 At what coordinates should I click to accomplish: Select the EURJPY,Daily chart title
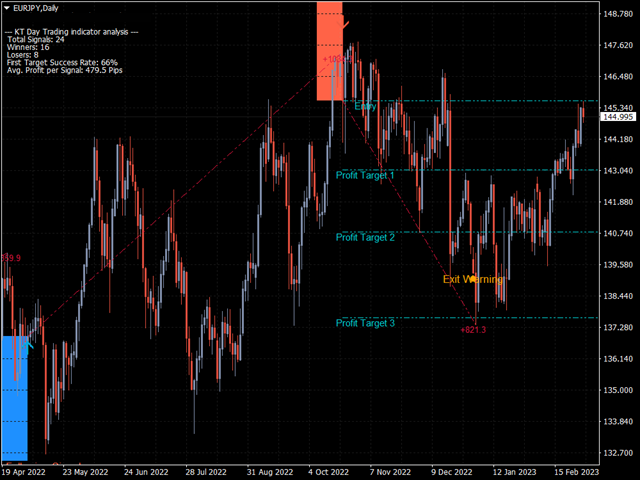pyautogui.click(x=36, y=8)
